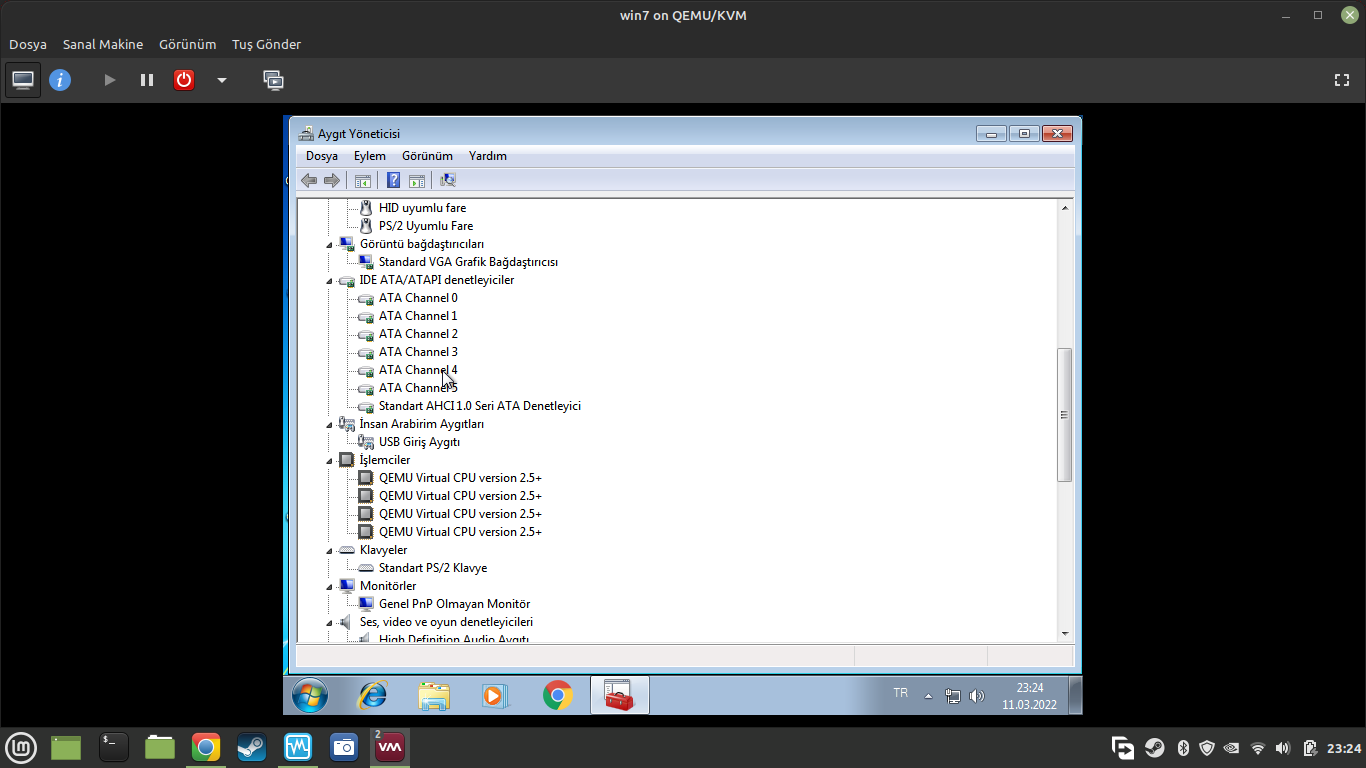Open the Yardım menu

click(x=488, y=156)
